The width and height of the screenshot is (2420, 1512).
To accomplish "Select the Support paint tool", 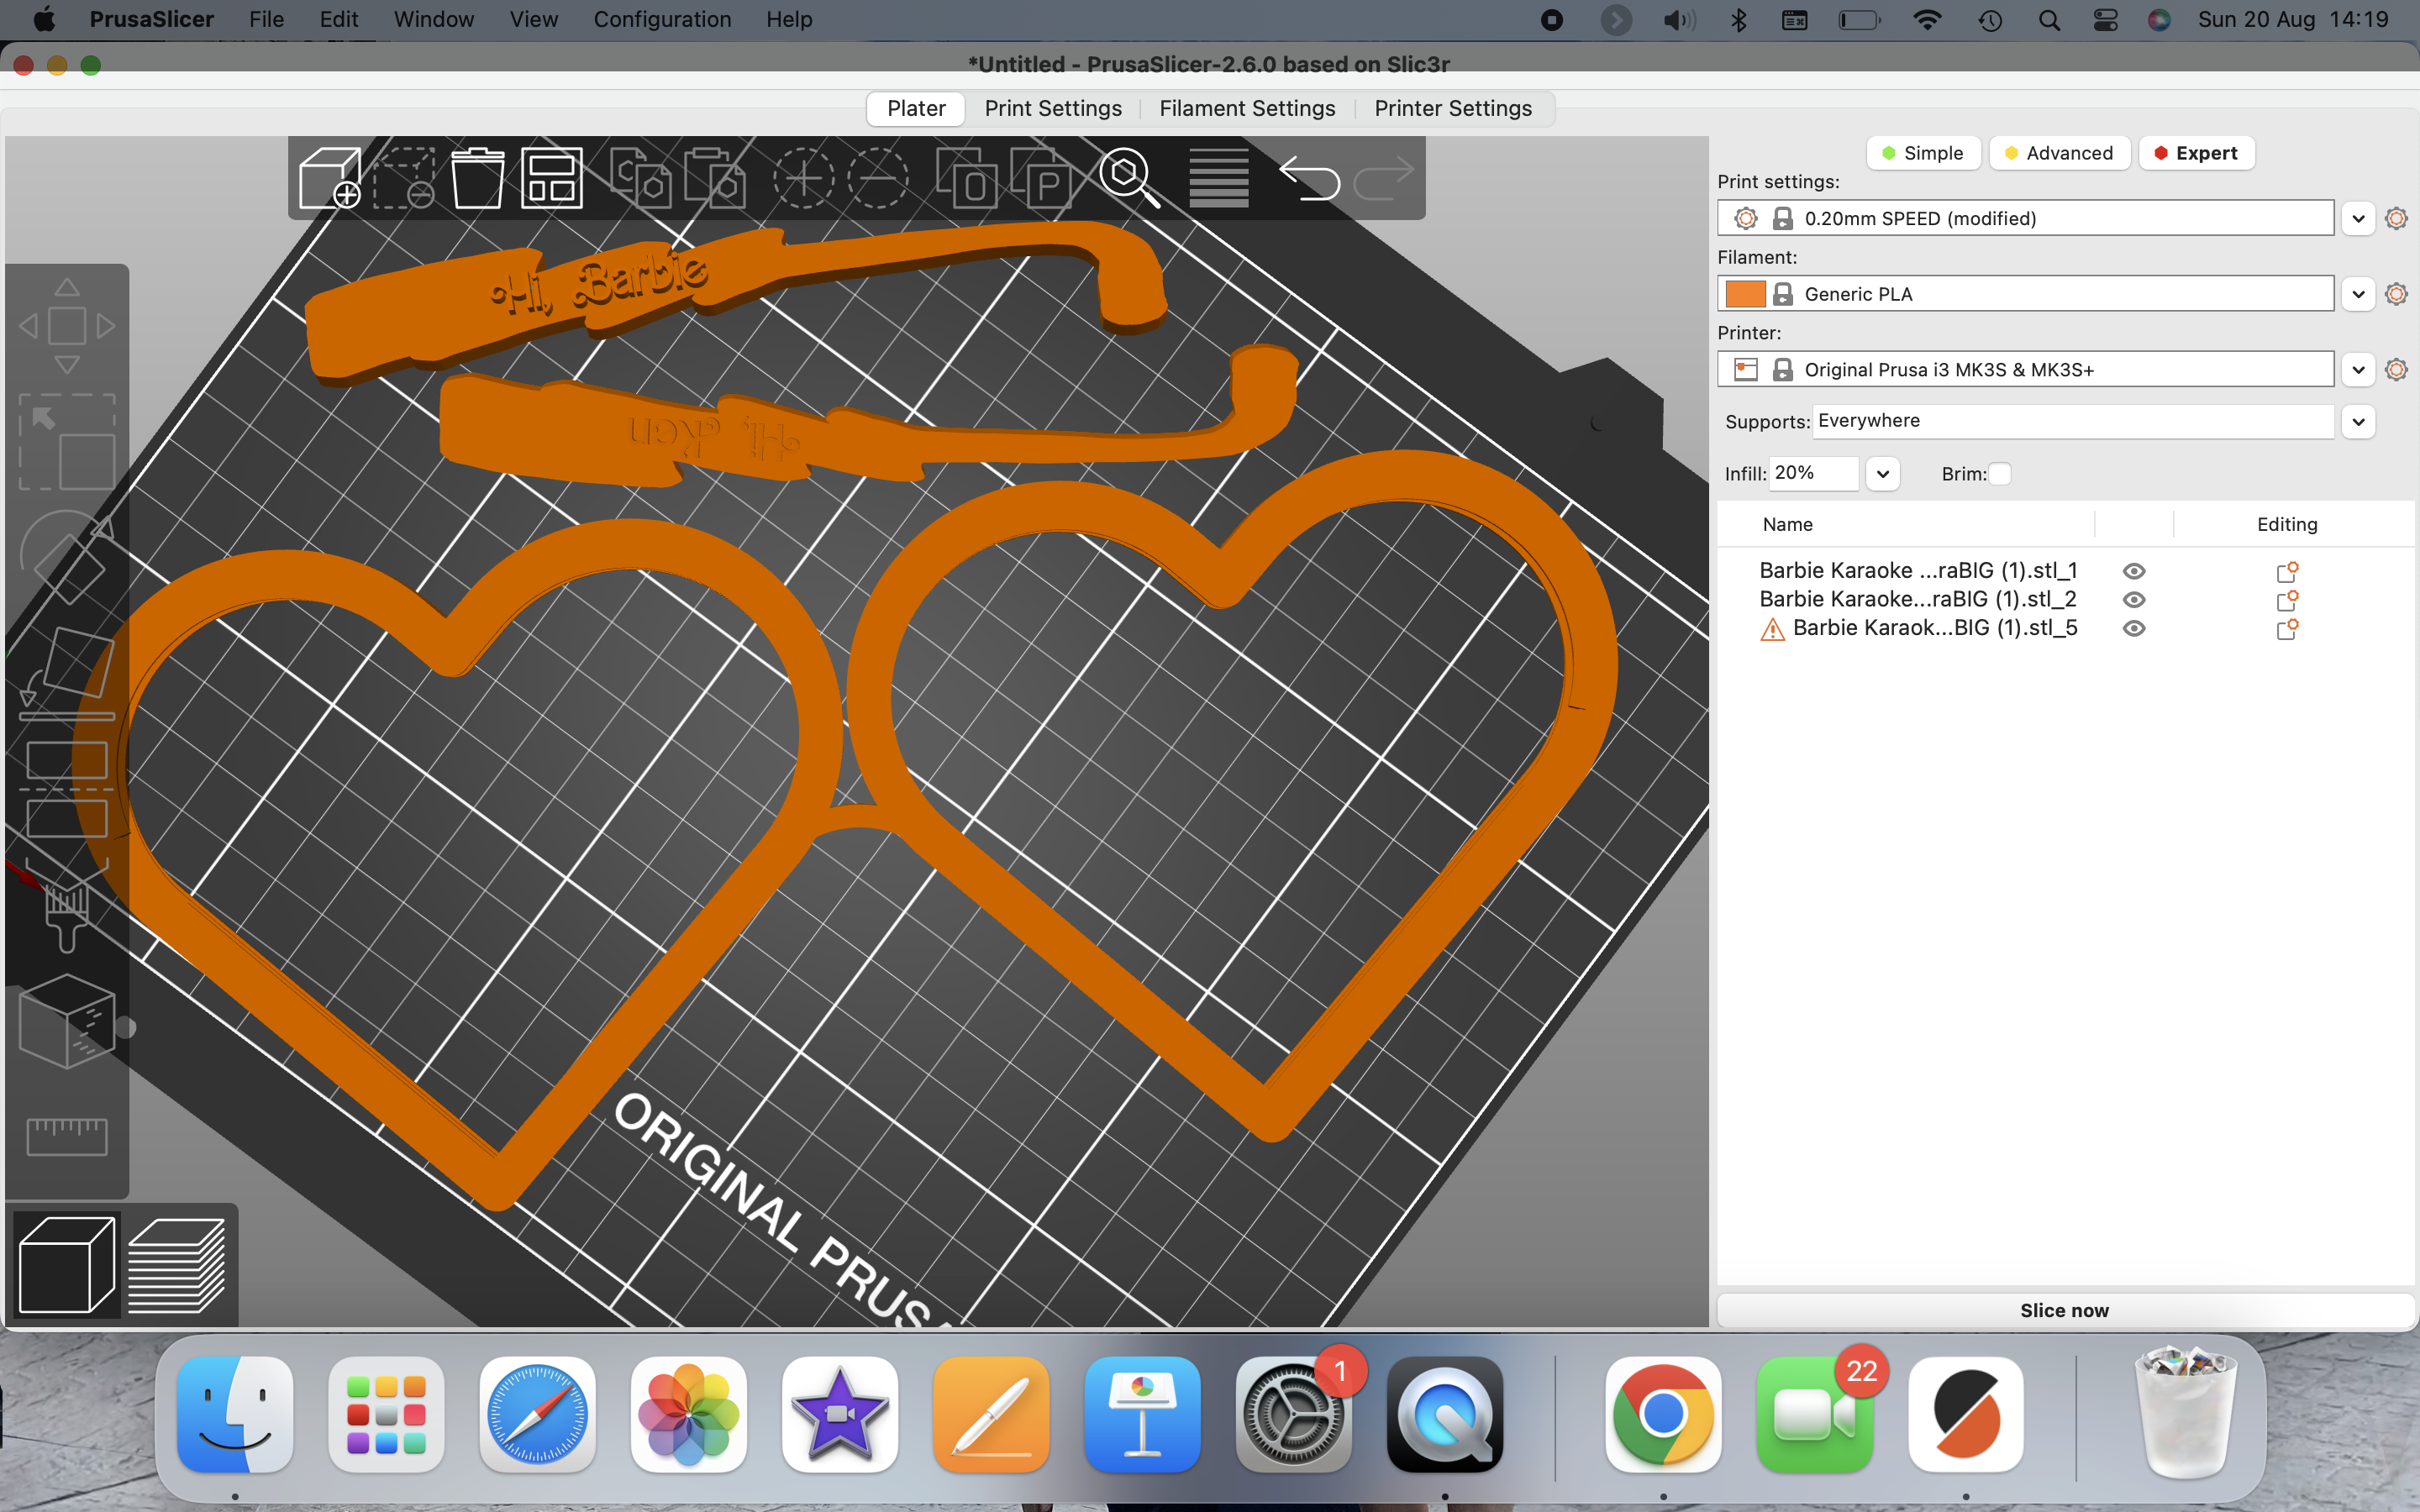I will pos(66,900).
